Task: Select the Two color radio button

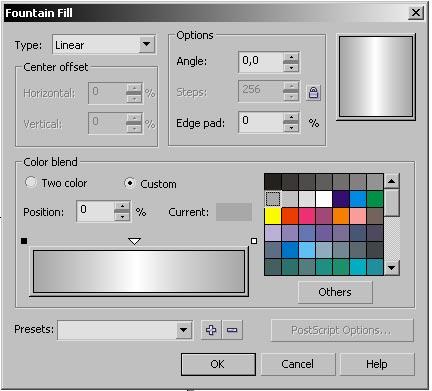Action: coord(31,182)
